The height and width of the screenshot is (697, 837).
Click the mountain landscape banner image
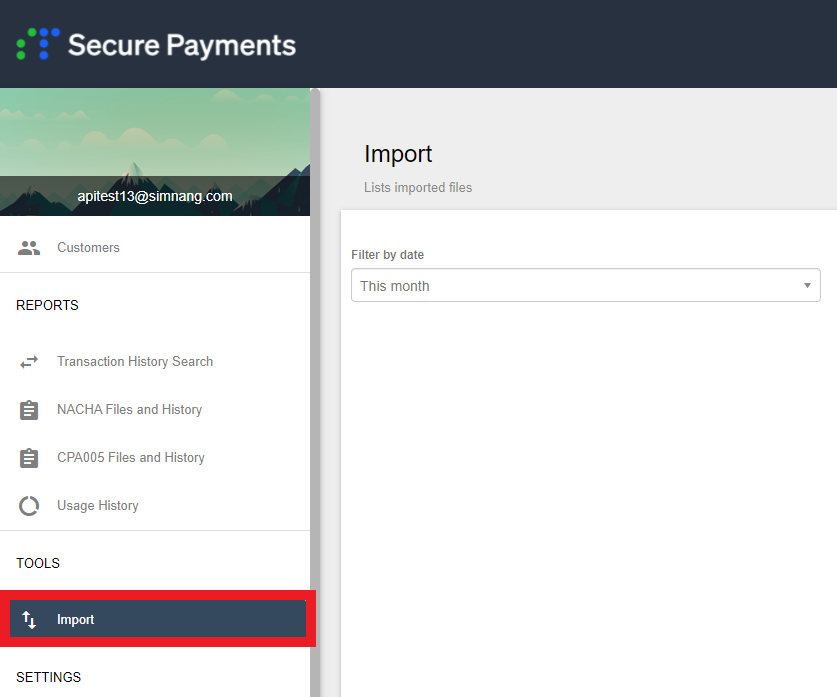click(155, 152)
